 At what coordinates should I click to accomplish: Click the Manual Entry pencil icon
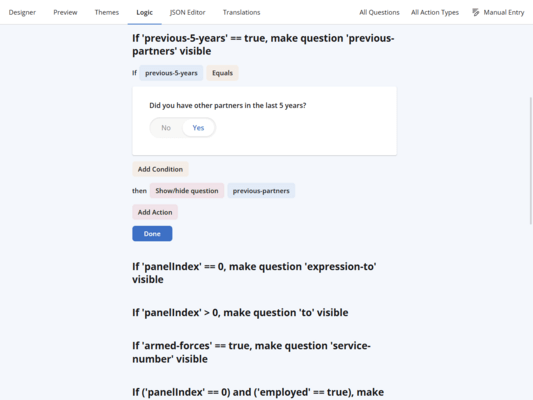476,13
